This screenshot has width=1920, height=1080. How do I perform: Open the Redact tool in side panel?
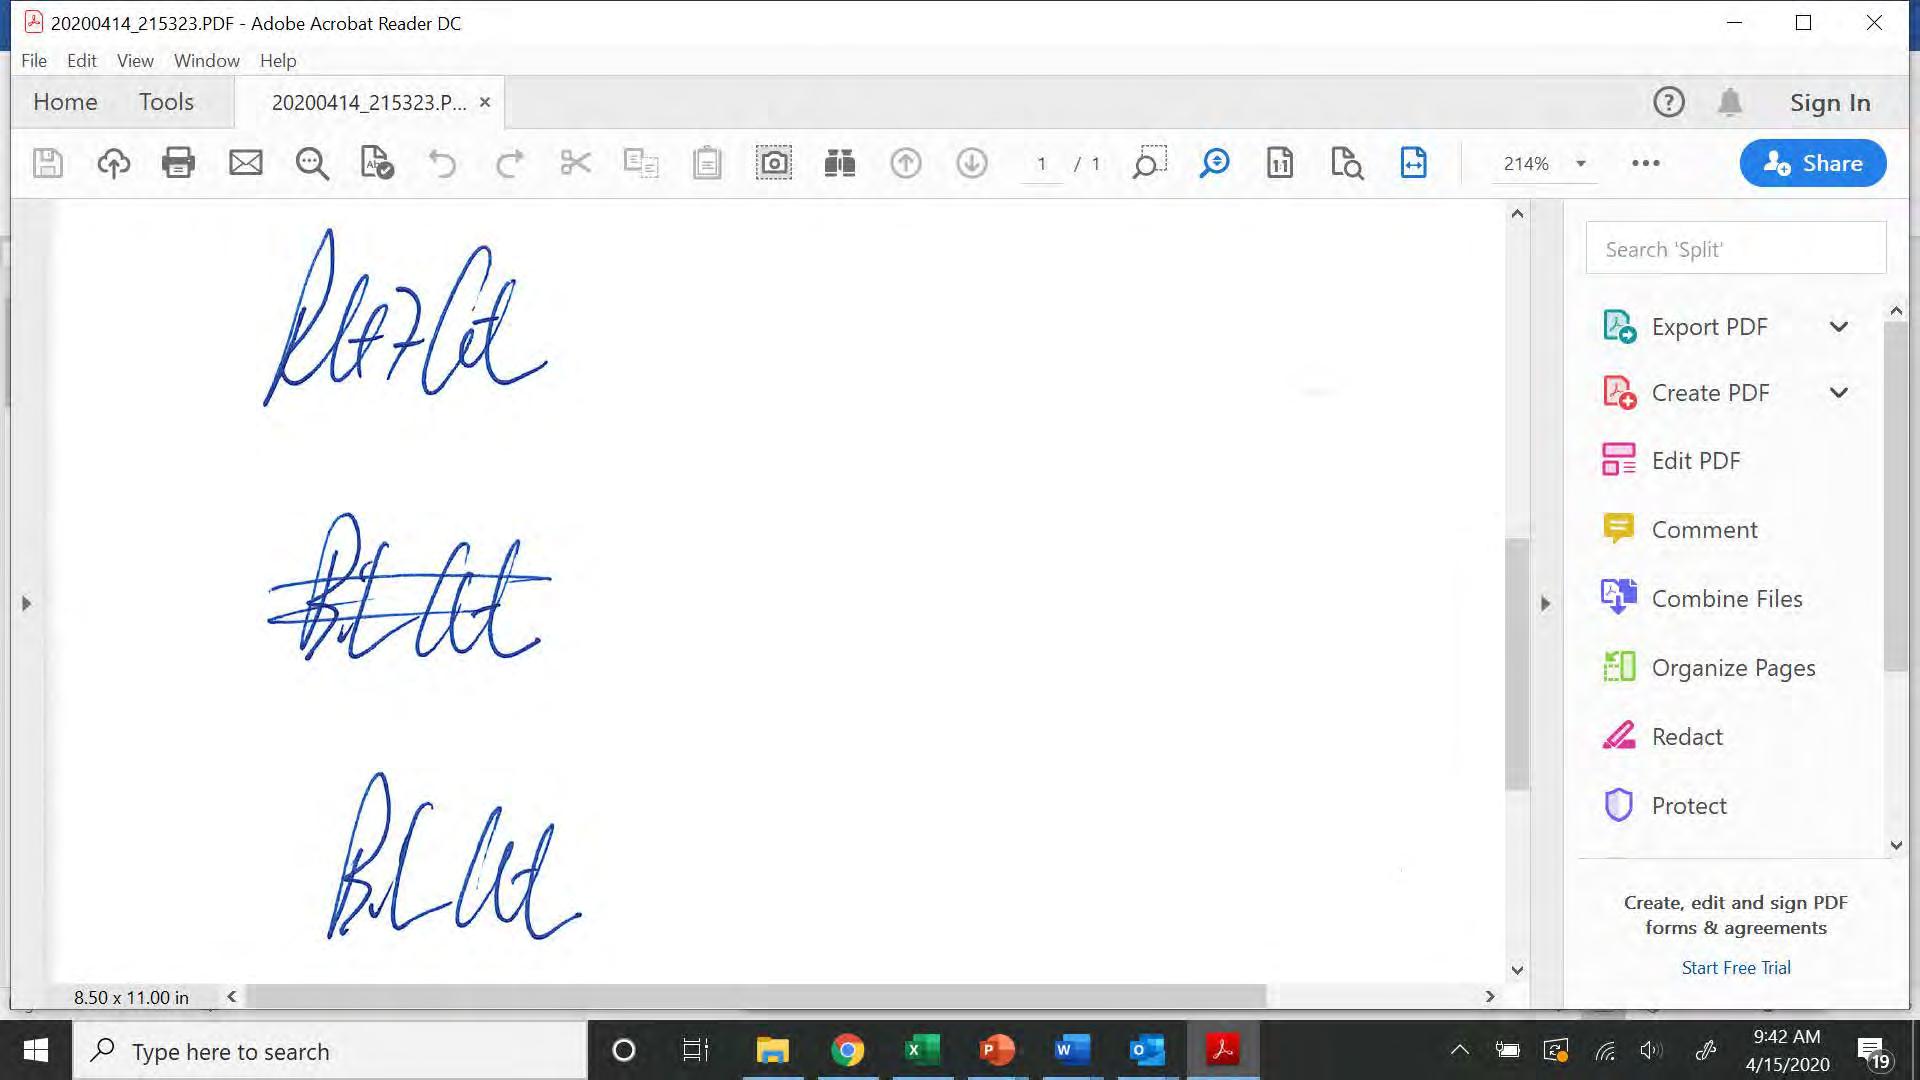pyautogui.click(x=1686, y=737)
